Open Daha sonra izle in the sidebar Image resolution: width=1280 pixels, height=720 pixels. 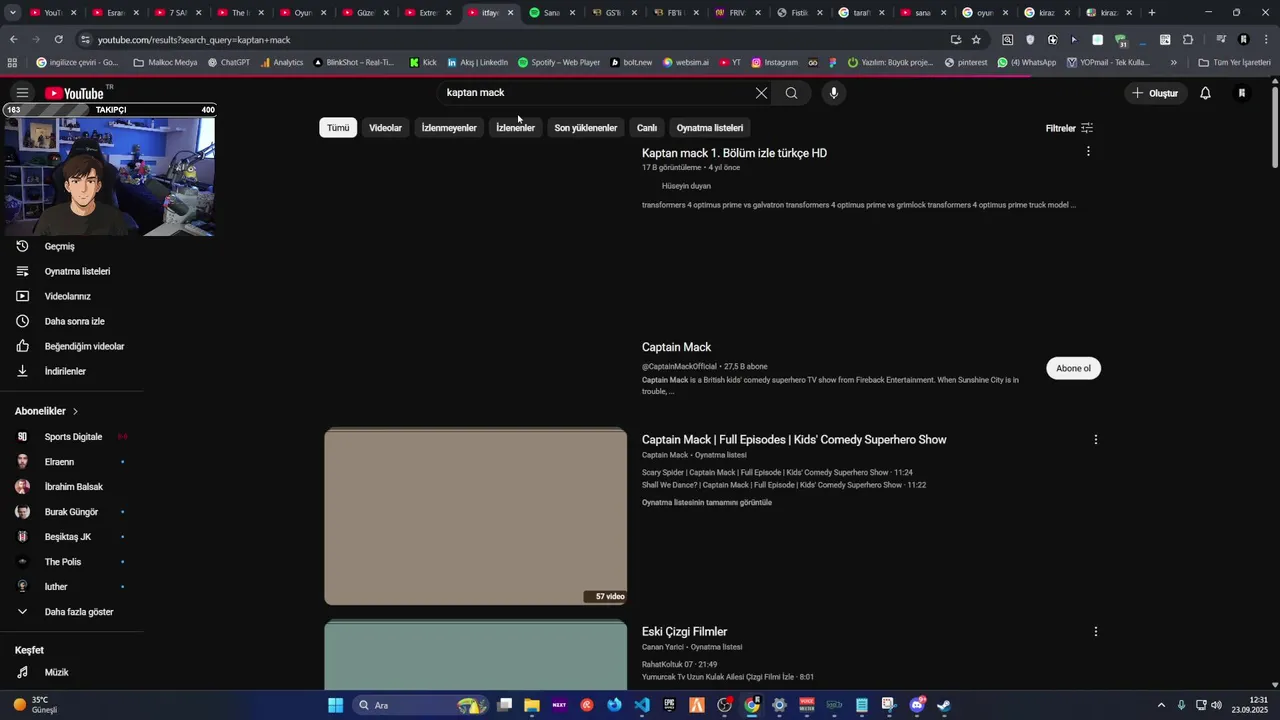72,321
